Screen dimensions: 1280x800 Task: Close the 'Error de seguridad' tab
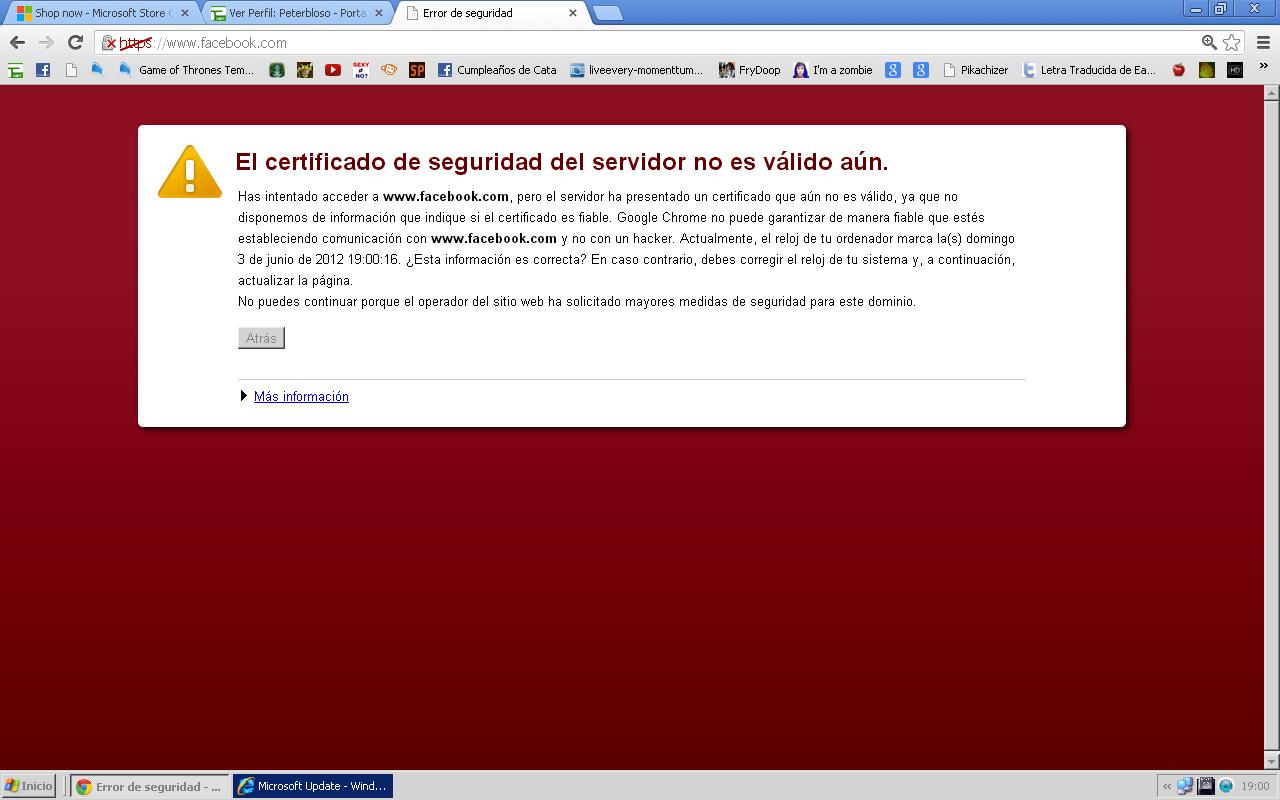(x=573, y=13)
